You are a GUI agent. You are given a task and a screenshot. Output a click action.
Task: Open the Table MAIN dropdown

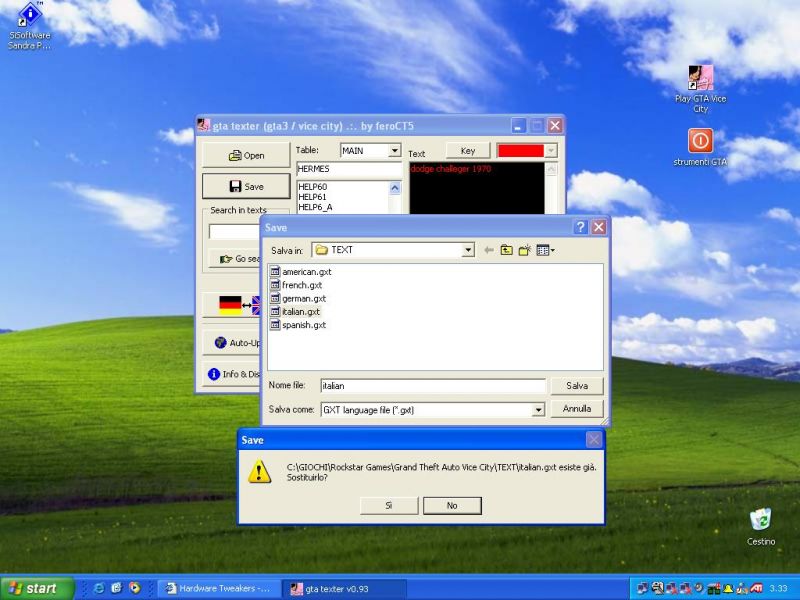[x=394, y=151]
